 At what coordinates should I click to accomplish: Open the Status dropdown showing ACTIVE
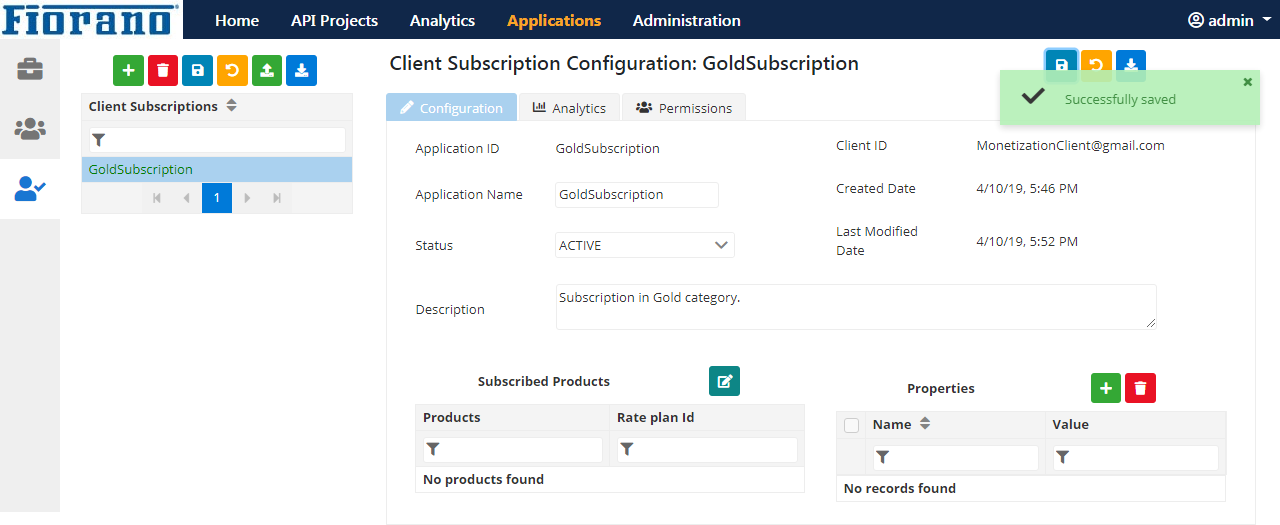click(644, 245)
